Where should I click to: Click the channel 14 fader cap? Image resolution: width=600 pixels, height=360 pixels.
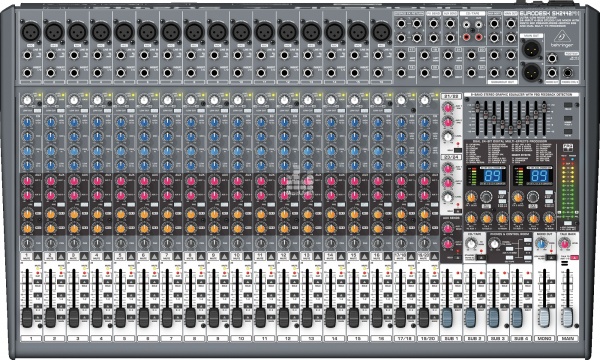(331, 318)
